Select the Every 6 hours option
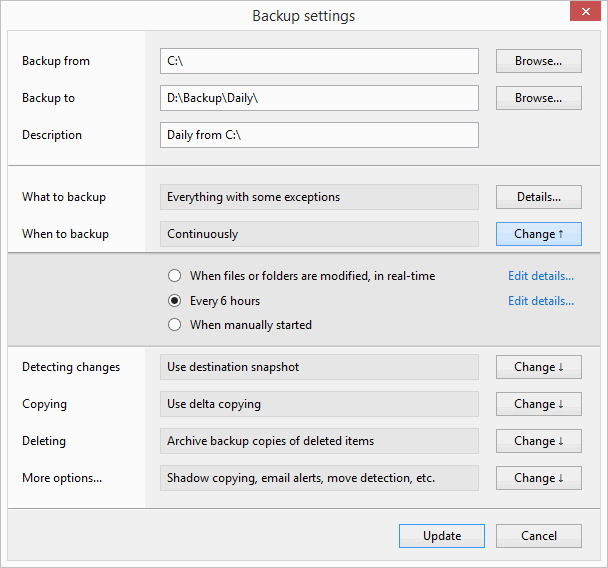 point(175,301)
